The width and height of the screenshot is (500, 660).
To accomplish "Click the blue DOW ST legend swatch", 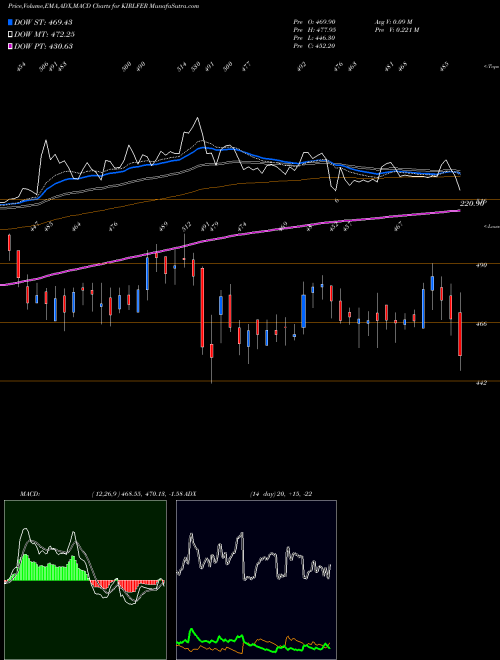I will click(10, 22).
